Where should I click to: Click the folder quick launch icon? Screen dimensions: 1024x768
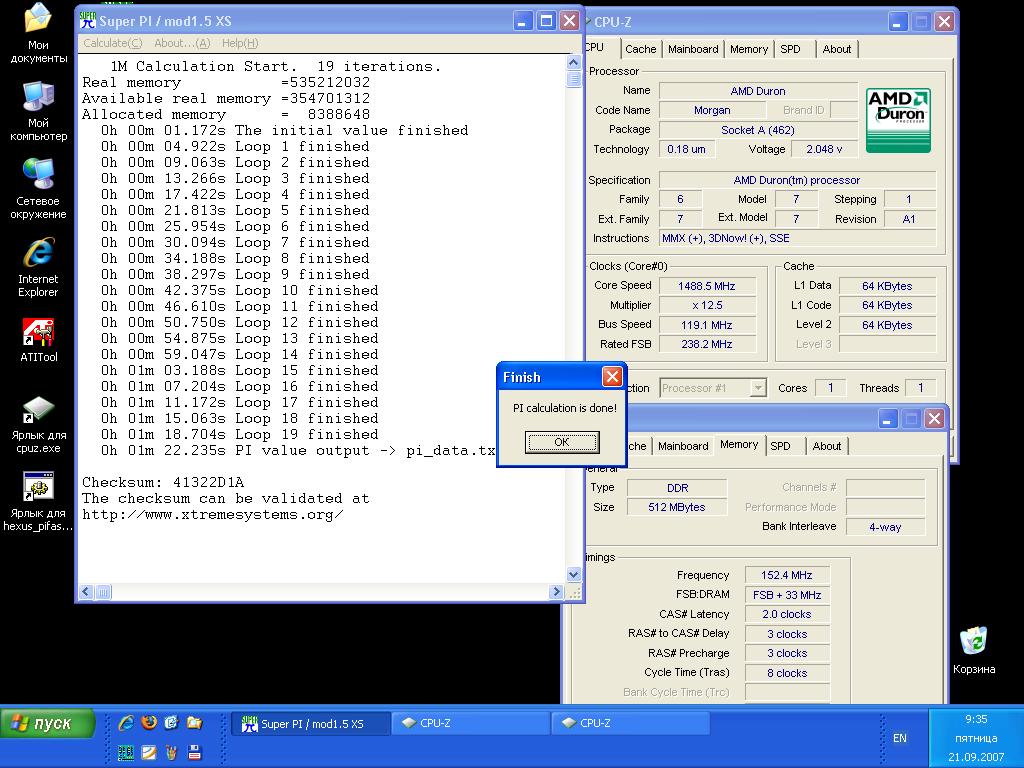[195, 723]
